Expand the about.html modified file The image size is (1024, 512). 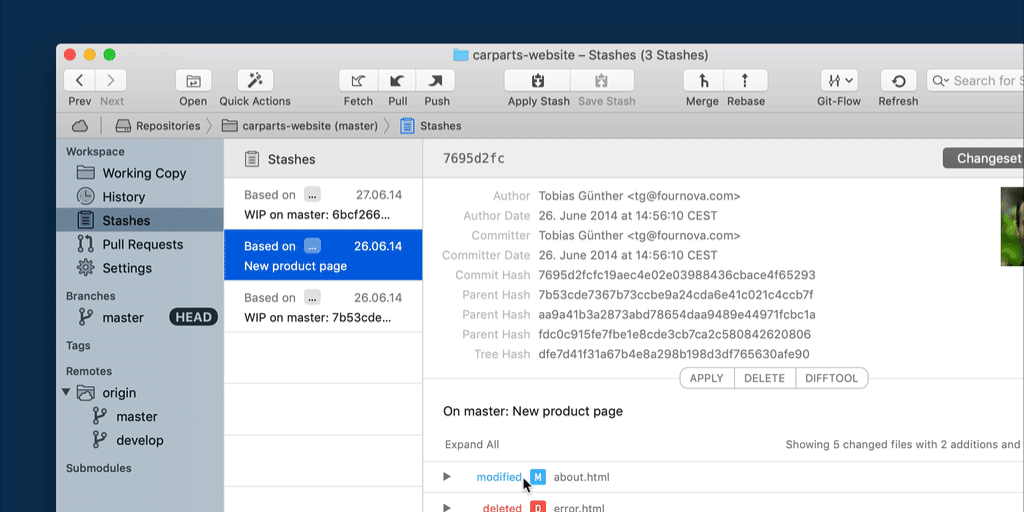(x=447, y=477)
